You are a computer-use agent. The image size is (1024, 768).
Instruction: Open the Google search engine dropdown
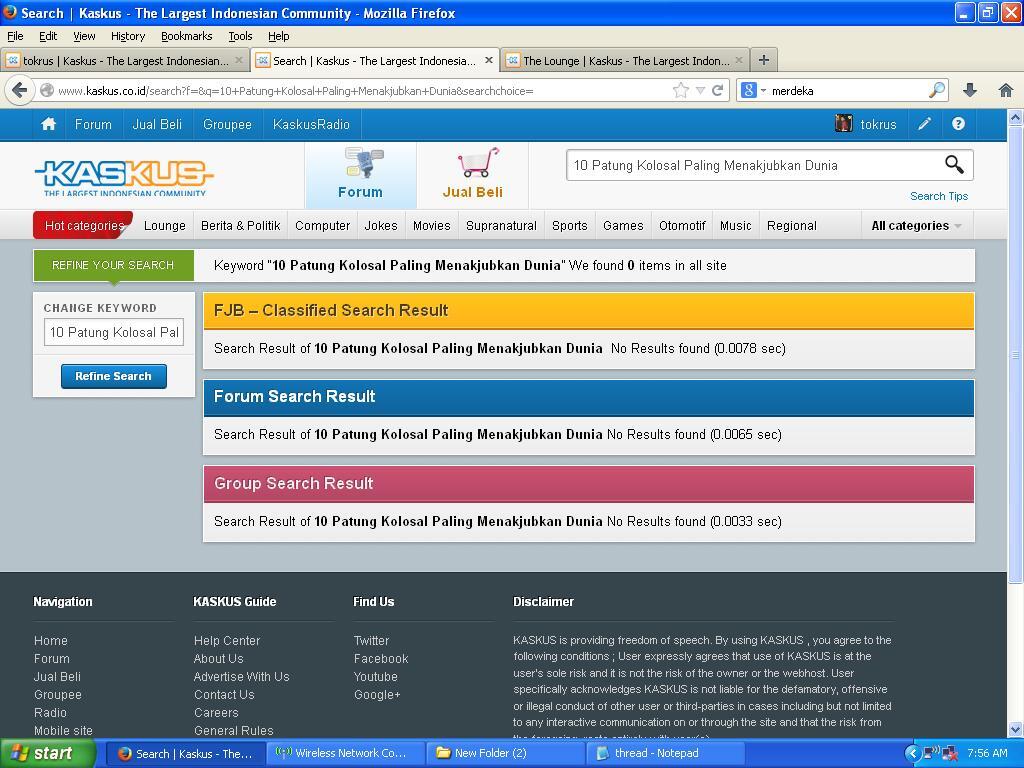point(763,91)
